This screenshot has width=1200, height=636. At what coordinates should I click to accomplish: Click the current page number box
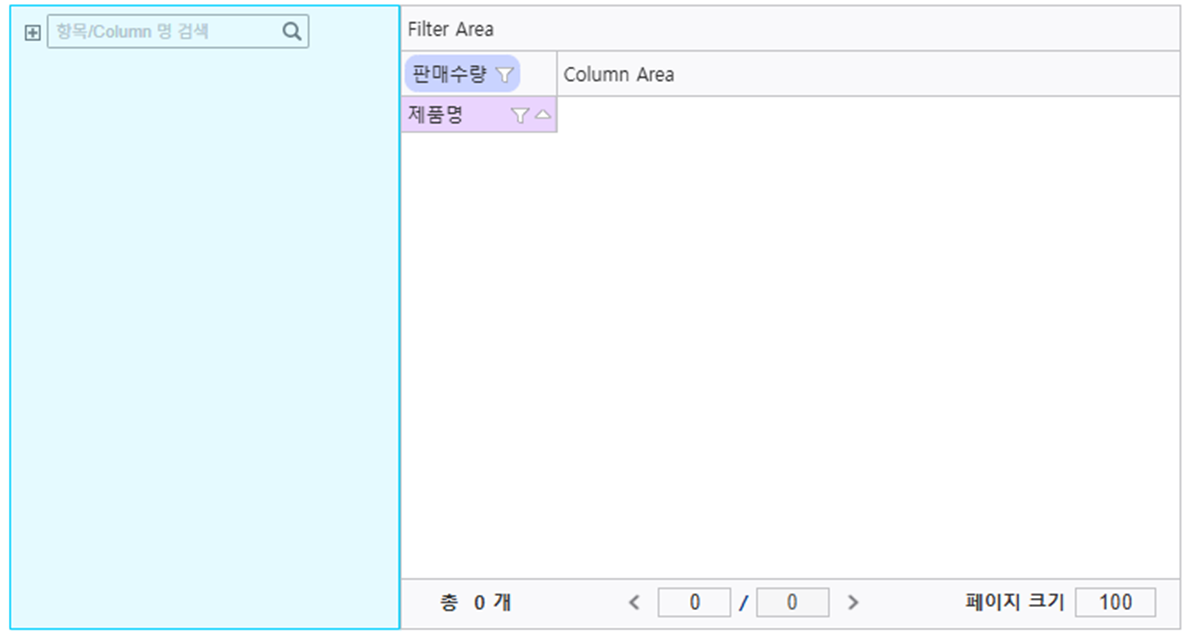click(694, 603)
